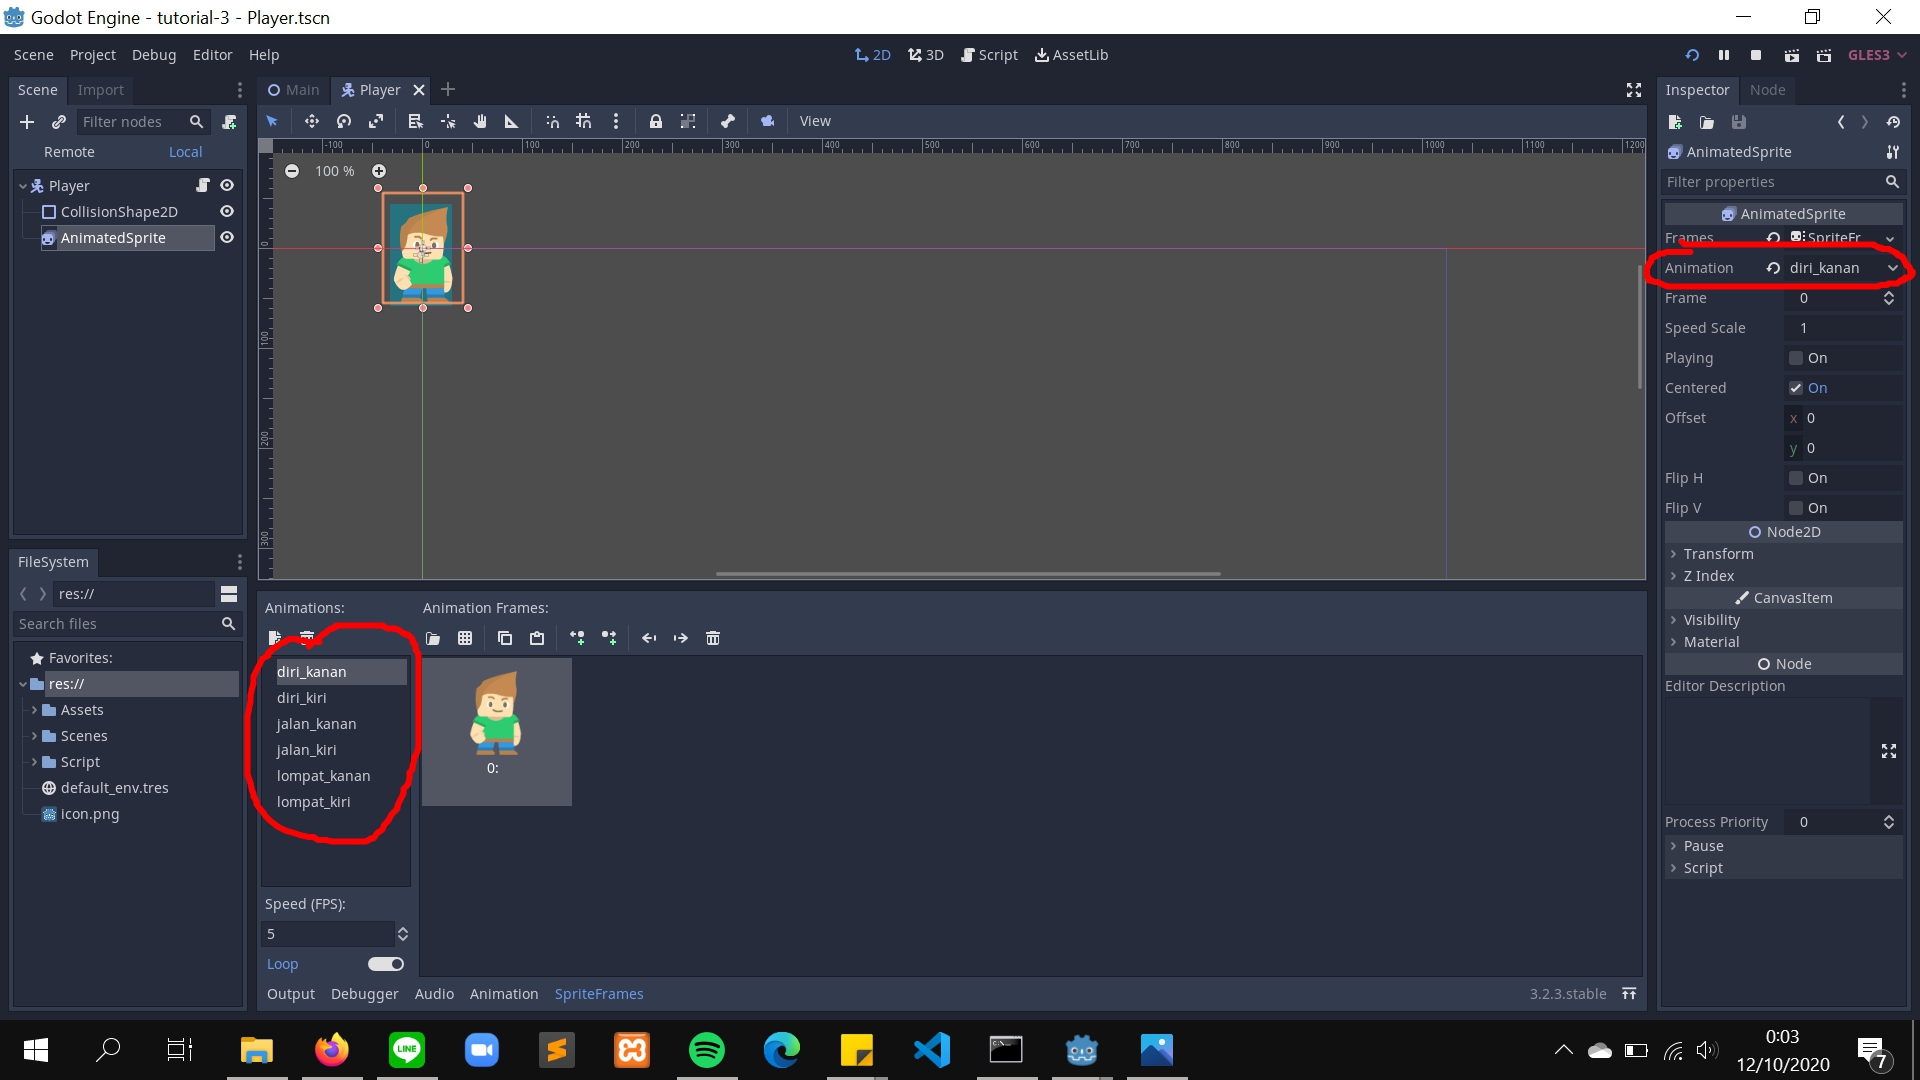Screen dimensions: 1920x1080
Task: Click the Attach script icon in Scene dock
Action: pos(229,122)
